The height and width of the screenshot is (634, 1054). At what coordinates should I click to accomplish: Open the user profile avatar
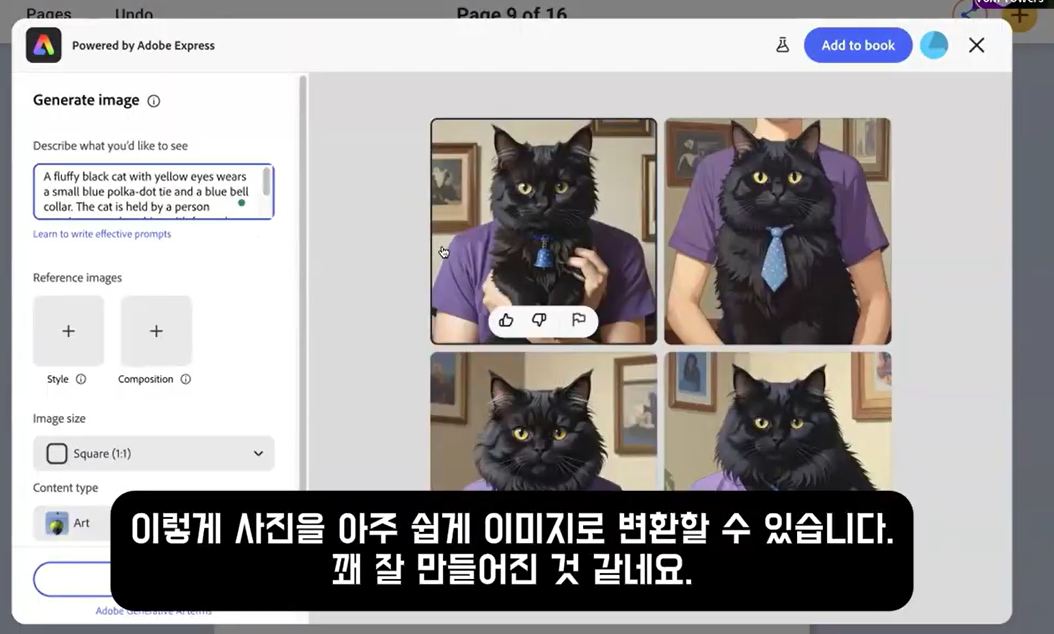click(x=934, y=45)
